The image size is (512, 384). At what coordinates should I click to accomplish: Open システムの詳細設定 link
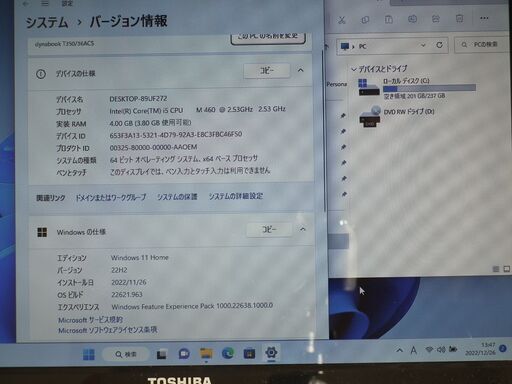(236, 196)
